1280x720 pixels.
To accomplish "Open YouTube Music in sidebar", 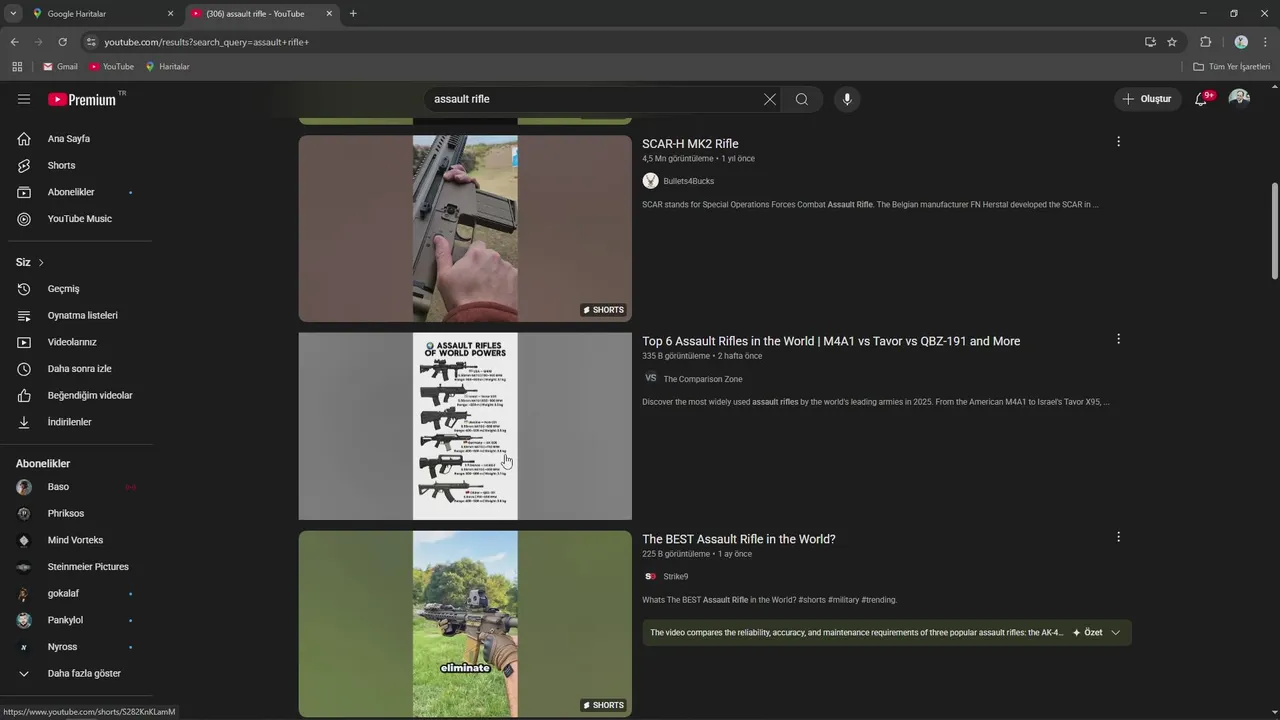I will pos(80,219).
